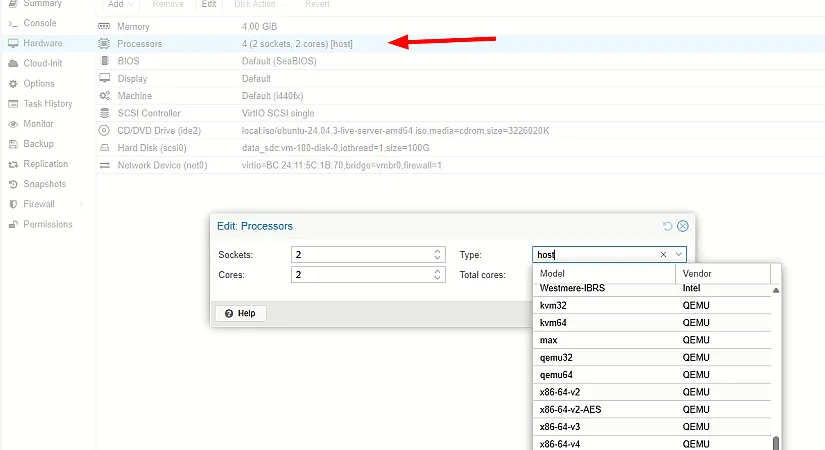825x450 pixels.
Task: Click the SCSI Controller database icon
Action: 105,113
